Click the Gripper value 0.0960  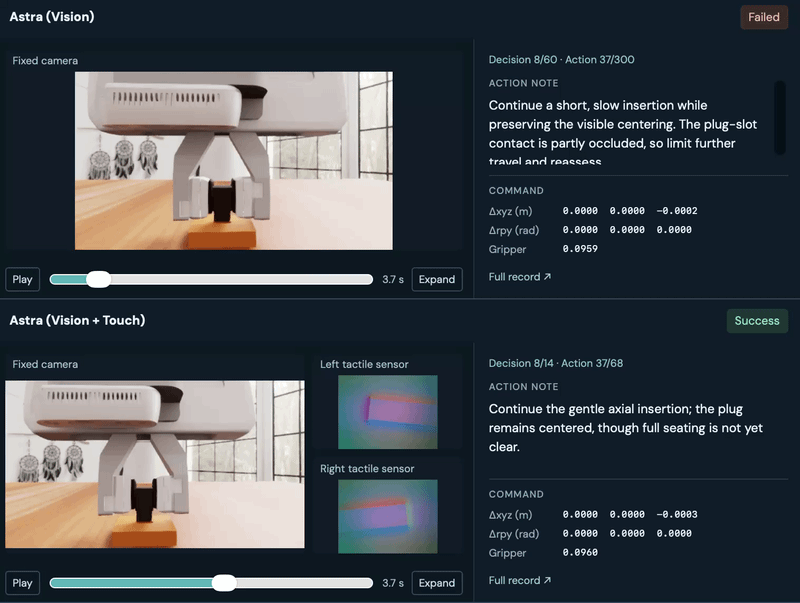click(580, 552)
